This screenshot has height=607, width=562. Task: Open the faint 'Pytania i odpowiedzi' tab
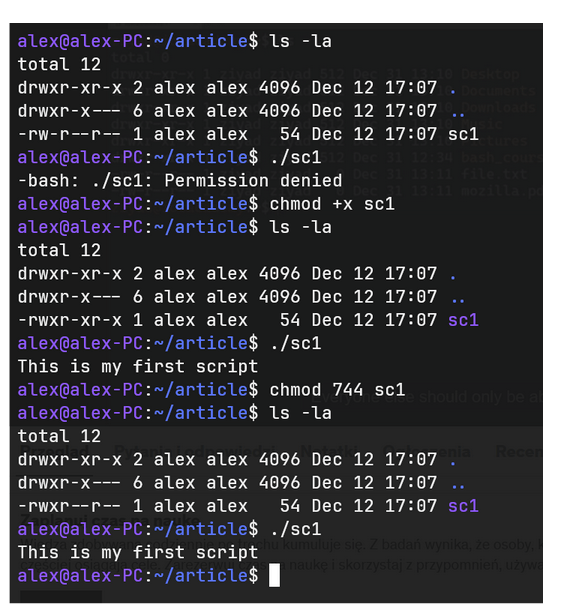195,451
